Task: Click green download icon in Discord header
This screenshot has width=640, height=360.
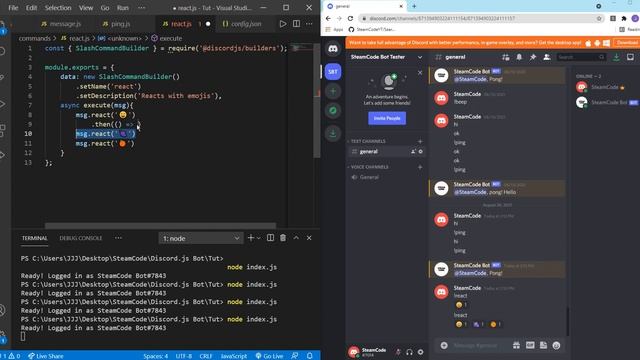Action: coord(616,57)
